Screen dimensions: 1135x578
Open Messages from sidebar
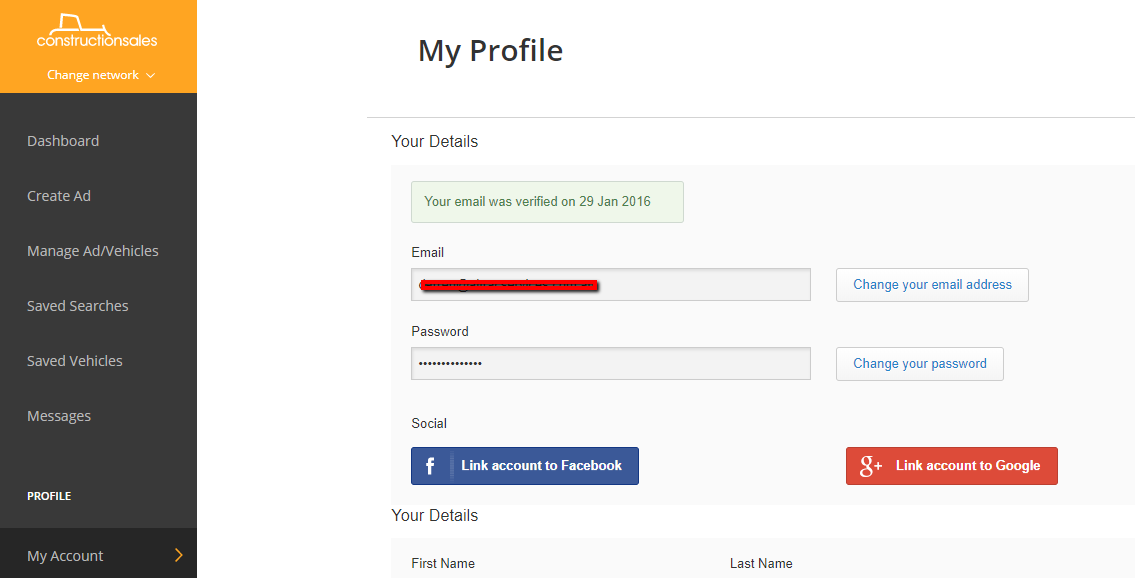point(59,416)
